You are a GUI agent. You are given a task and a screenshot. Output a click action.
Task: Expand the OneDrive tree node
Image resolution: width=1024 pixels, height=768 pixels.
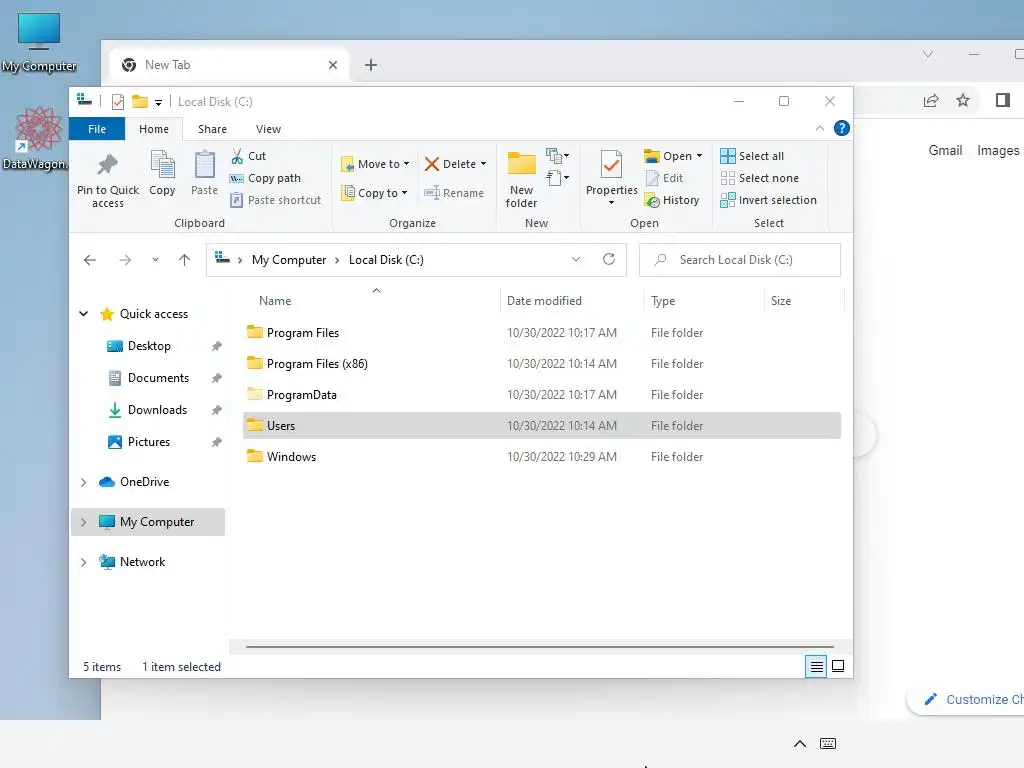[x=84, y=482]
